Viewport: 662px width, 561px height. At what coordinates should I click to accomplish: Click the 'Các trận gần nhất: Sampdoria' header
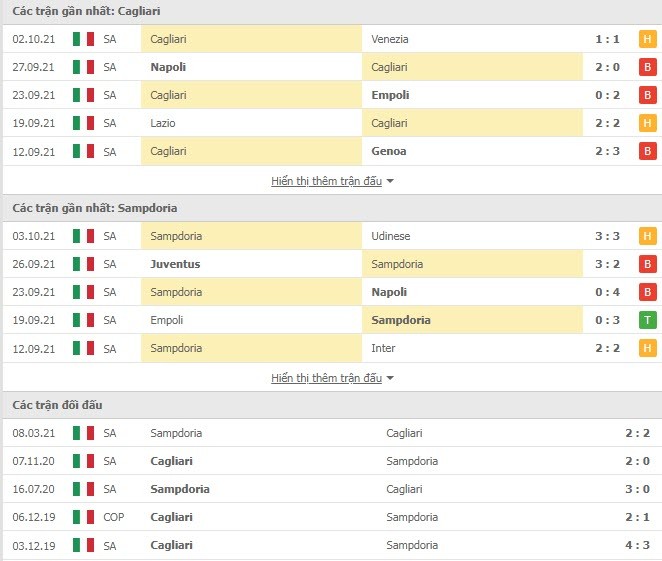[95, 208]
